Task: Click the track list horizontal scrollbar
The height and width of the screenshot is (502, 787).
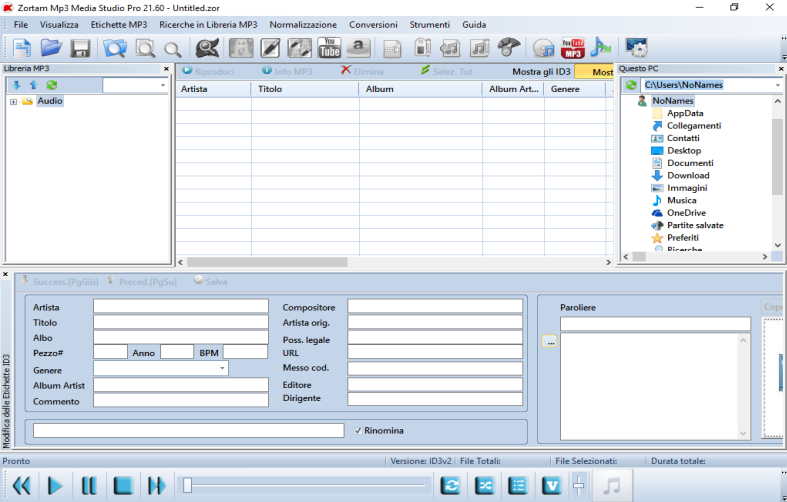Action: pos(267,262)
